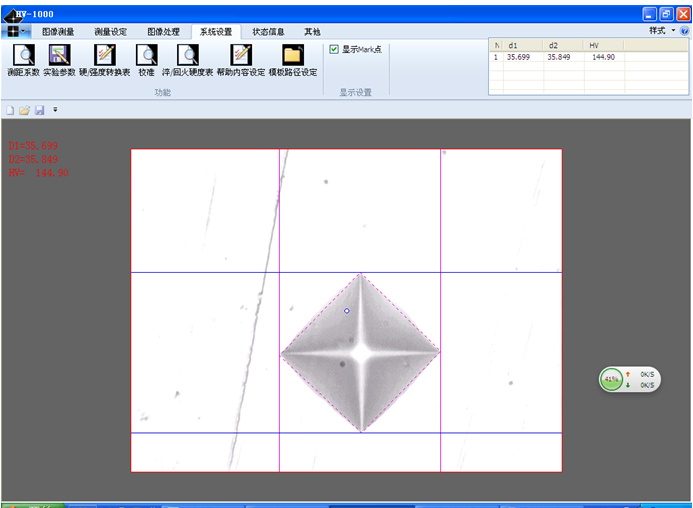Open the application menu button dropdown
The width and height of the screenshot is (693, 508).
pyautogui.click(x=17, y=32)
